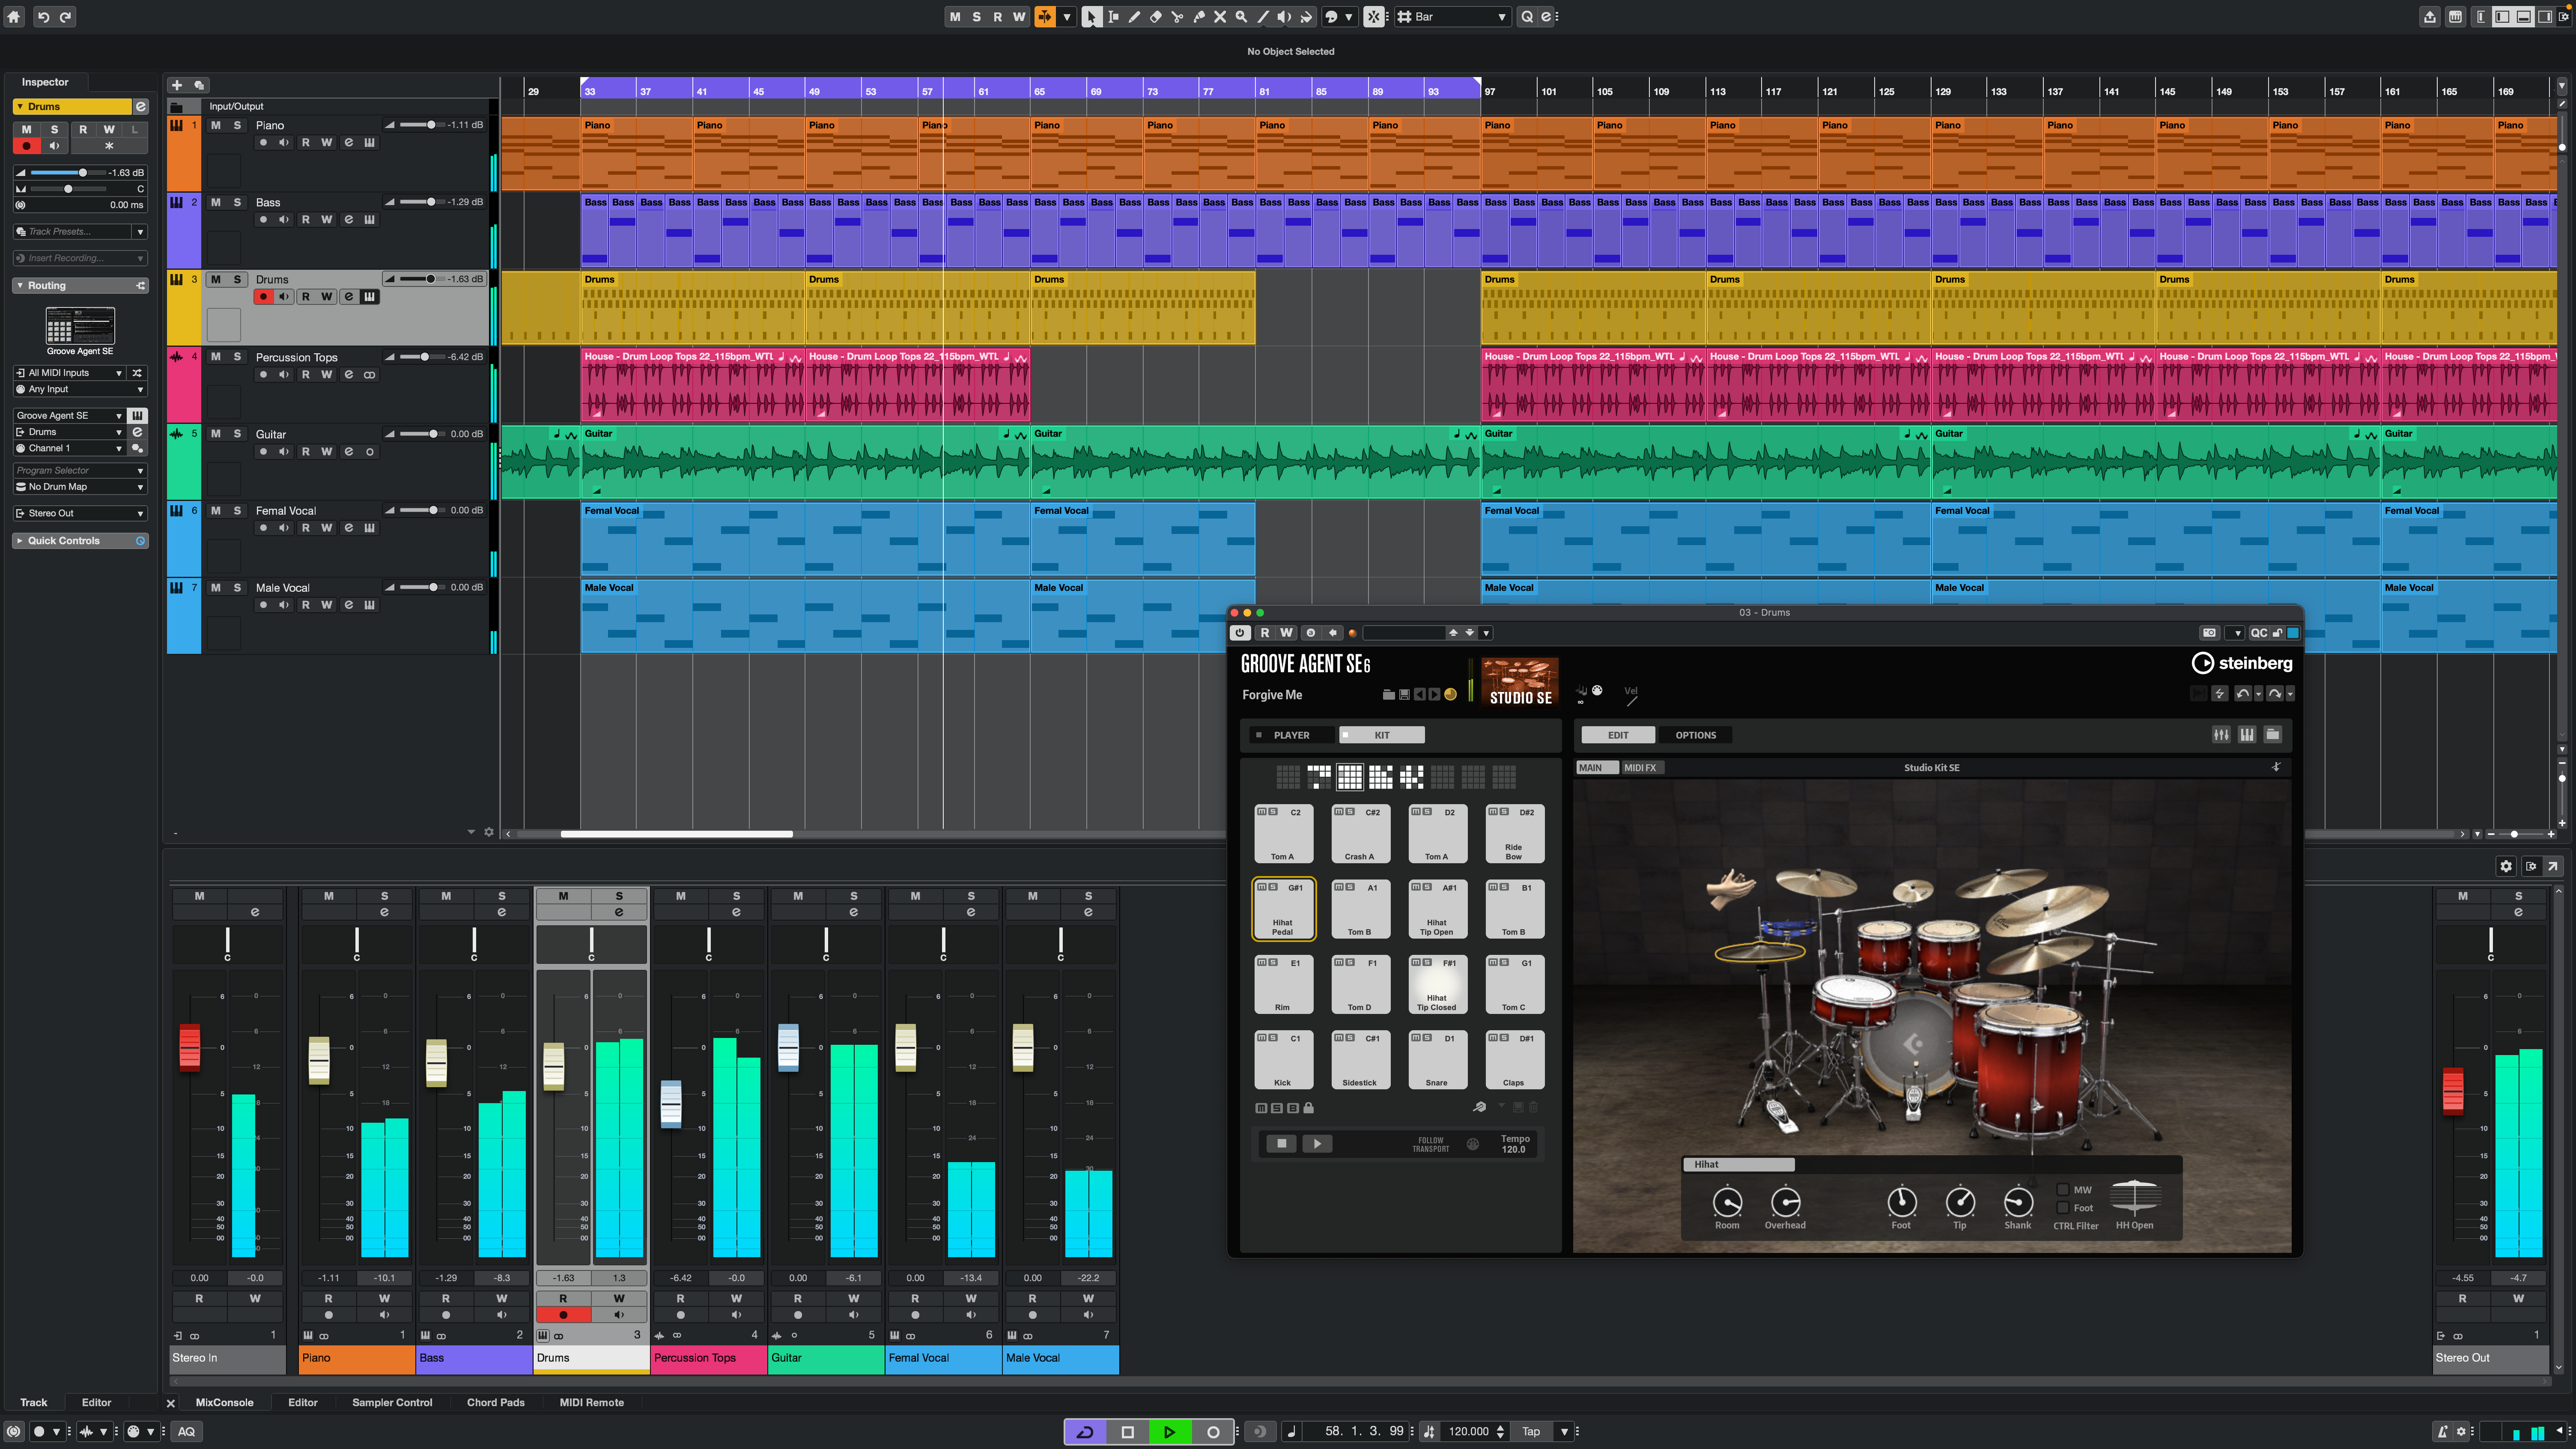This screenshot has width=2576, height=1449.
Task: Click the Tap tempo button
Action: point(1530,1431)
